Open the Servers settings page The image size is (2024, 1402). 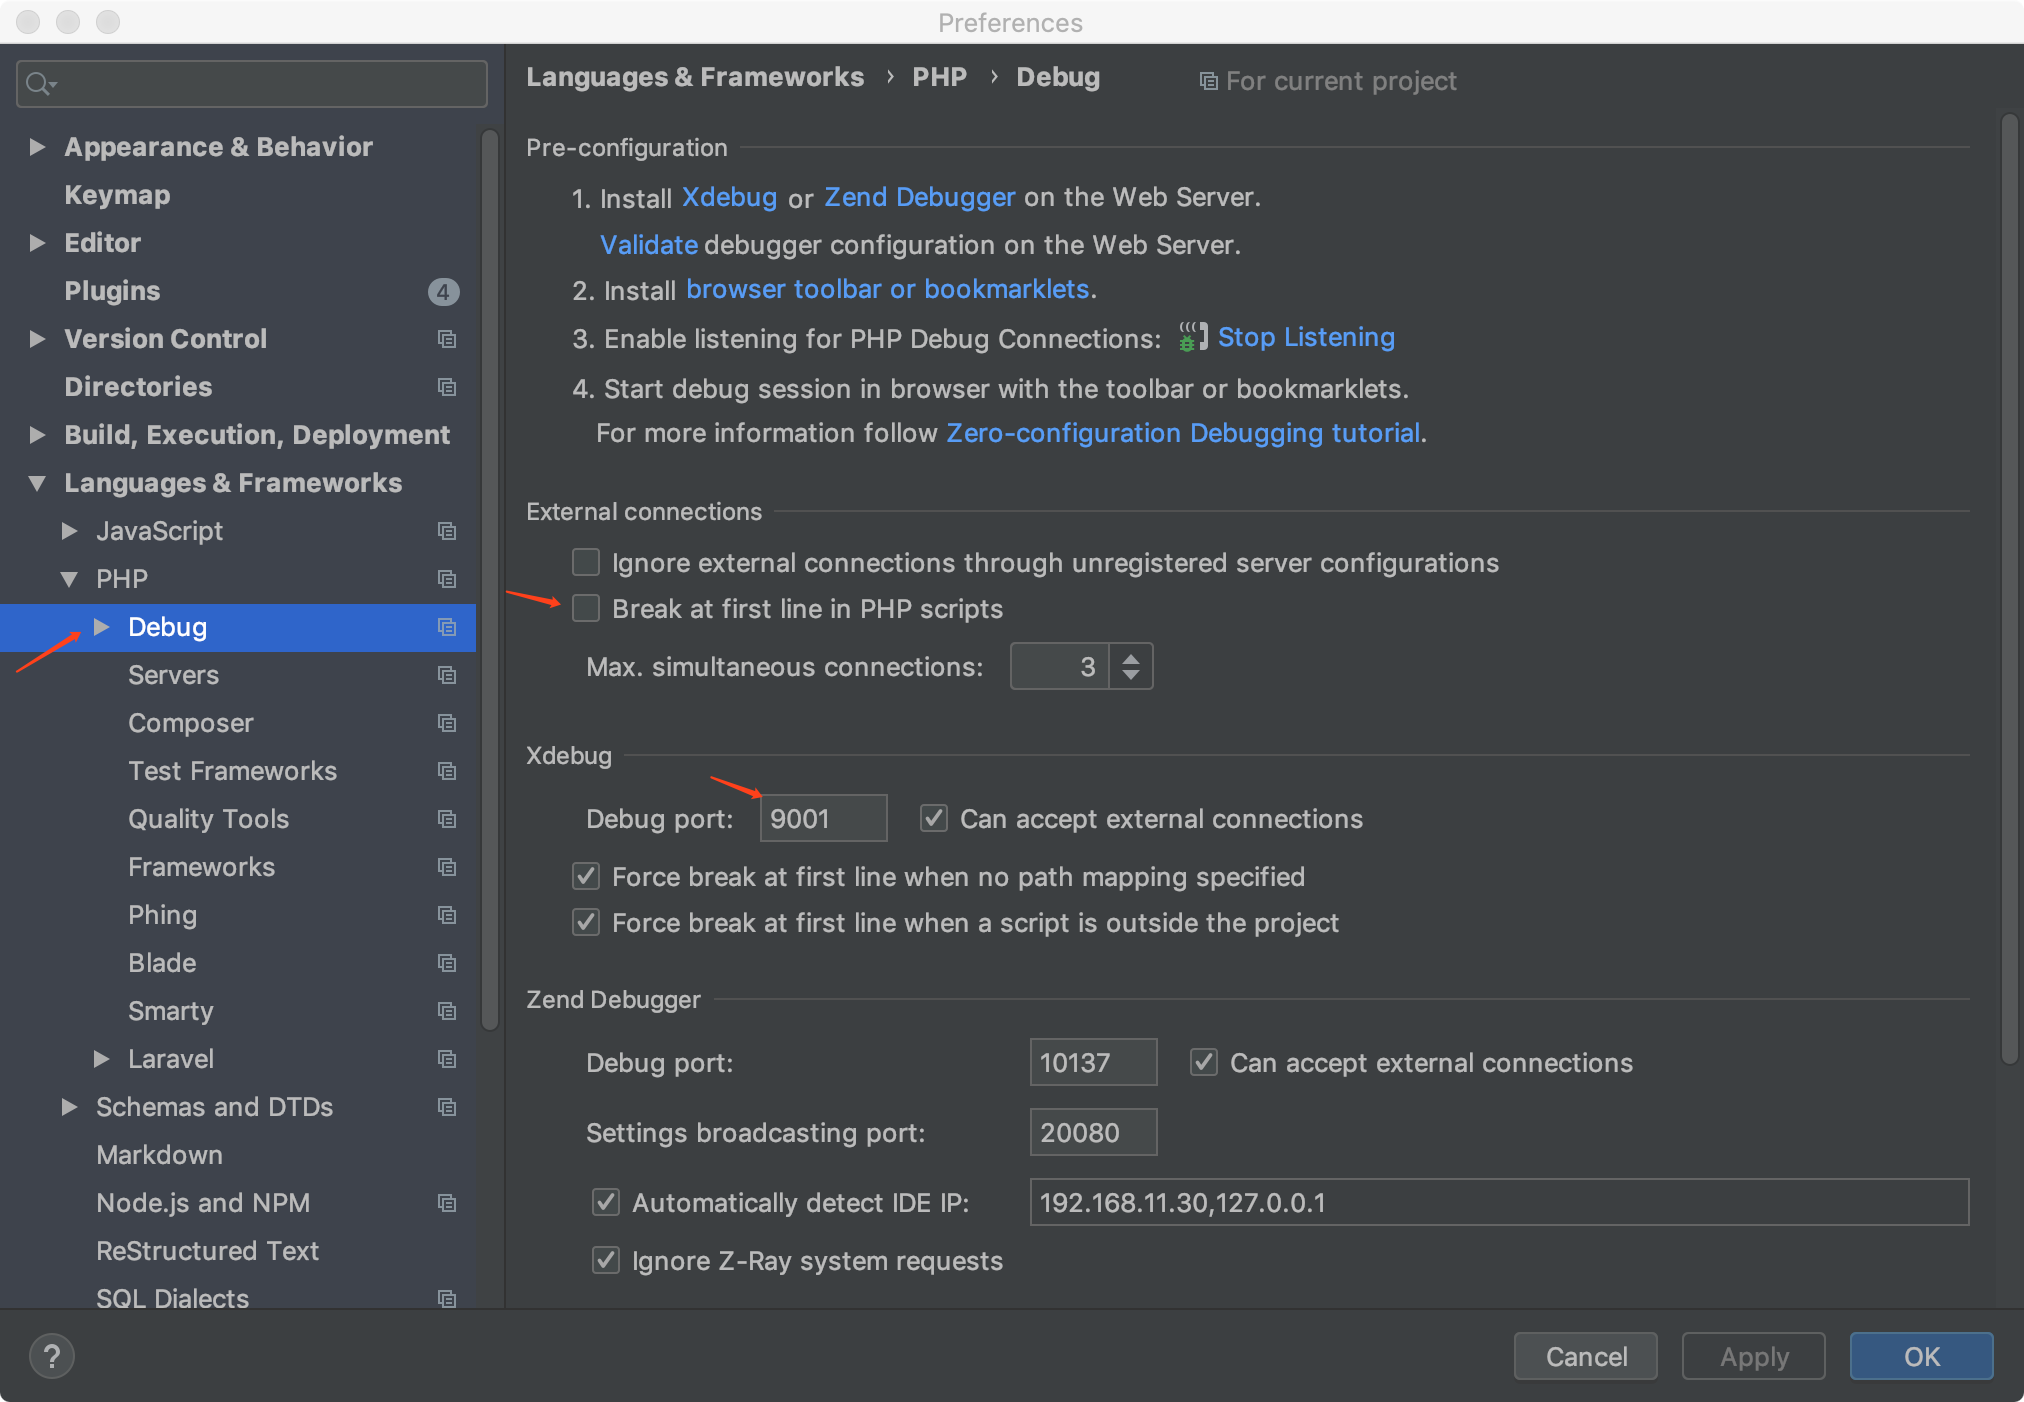coord(173,675)
